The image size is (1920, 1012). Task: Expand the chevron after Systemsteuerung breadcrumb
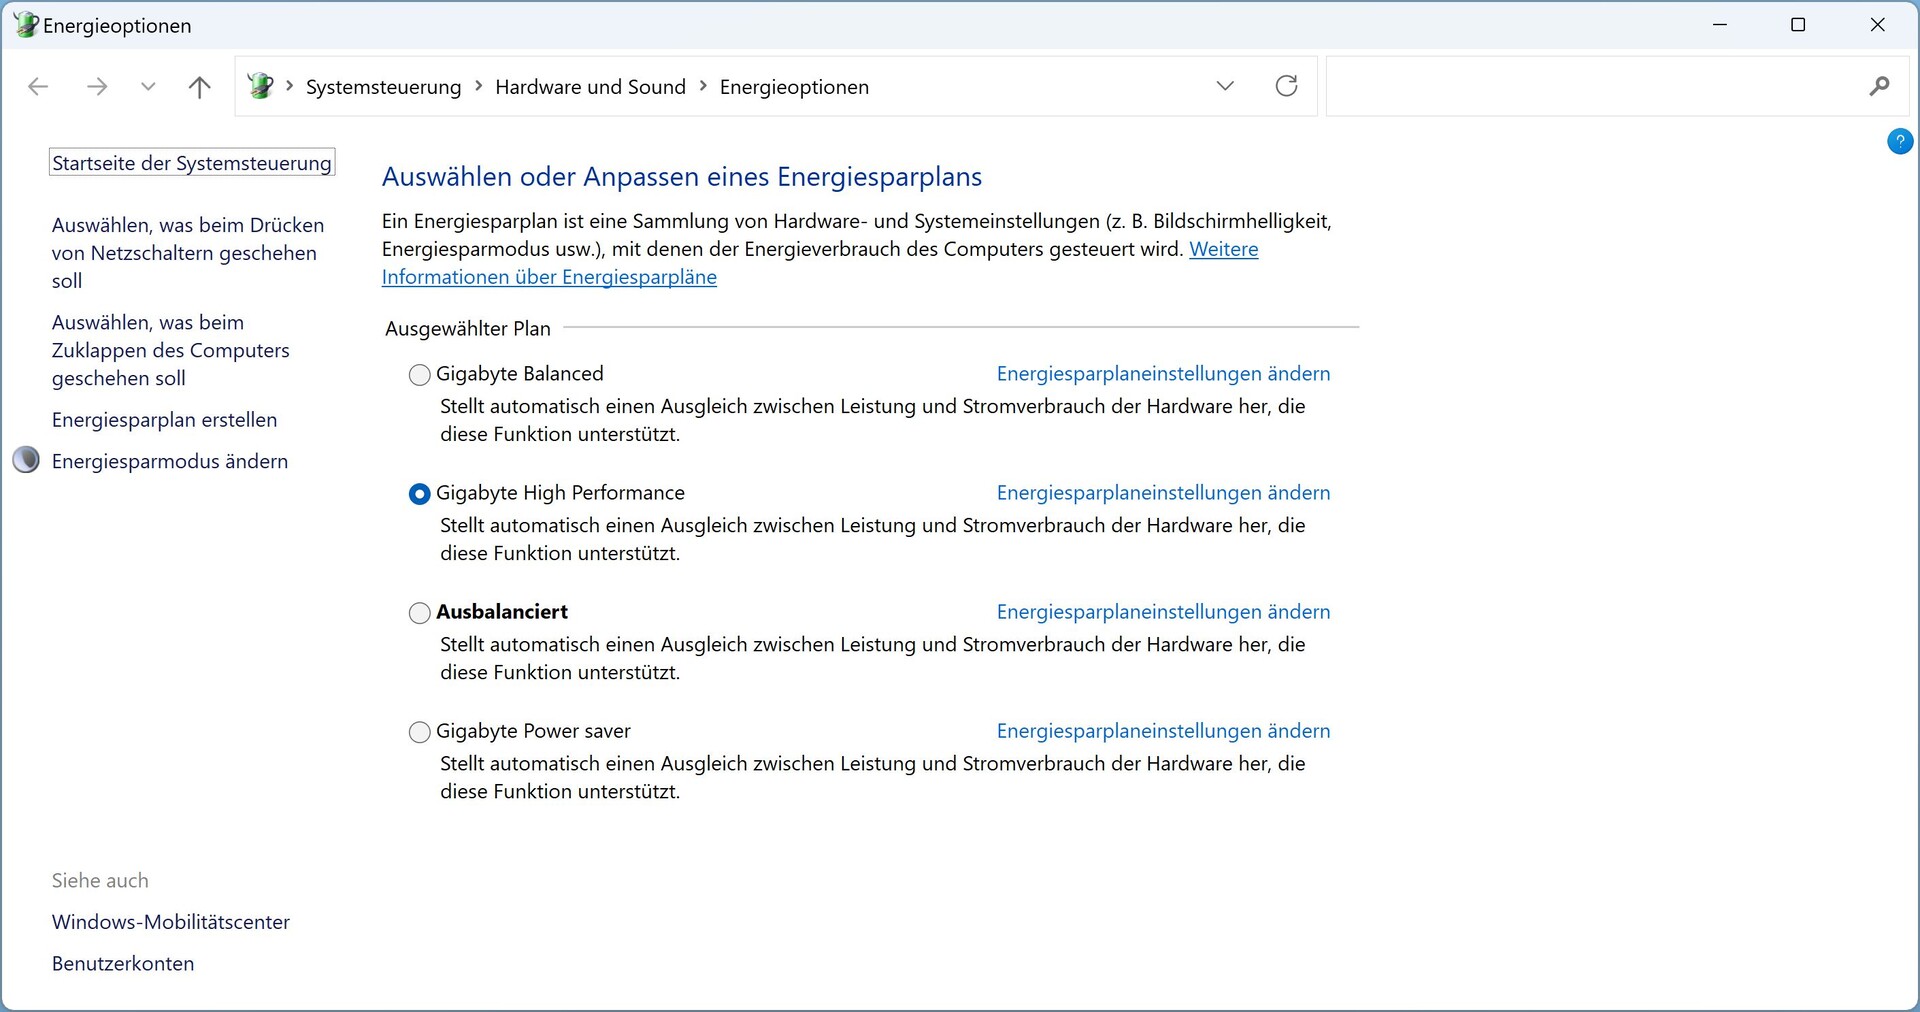pos(478,86)
